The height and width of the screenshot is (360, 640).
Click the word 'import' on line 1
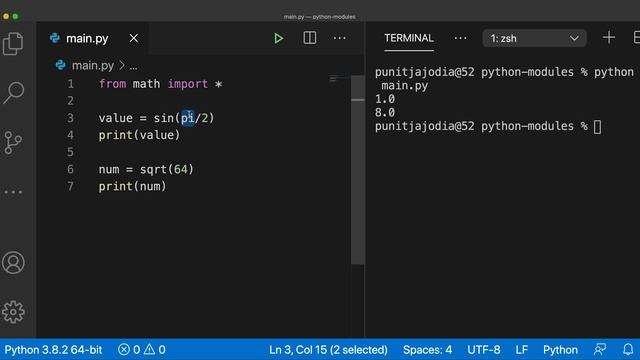coord(188,84)
